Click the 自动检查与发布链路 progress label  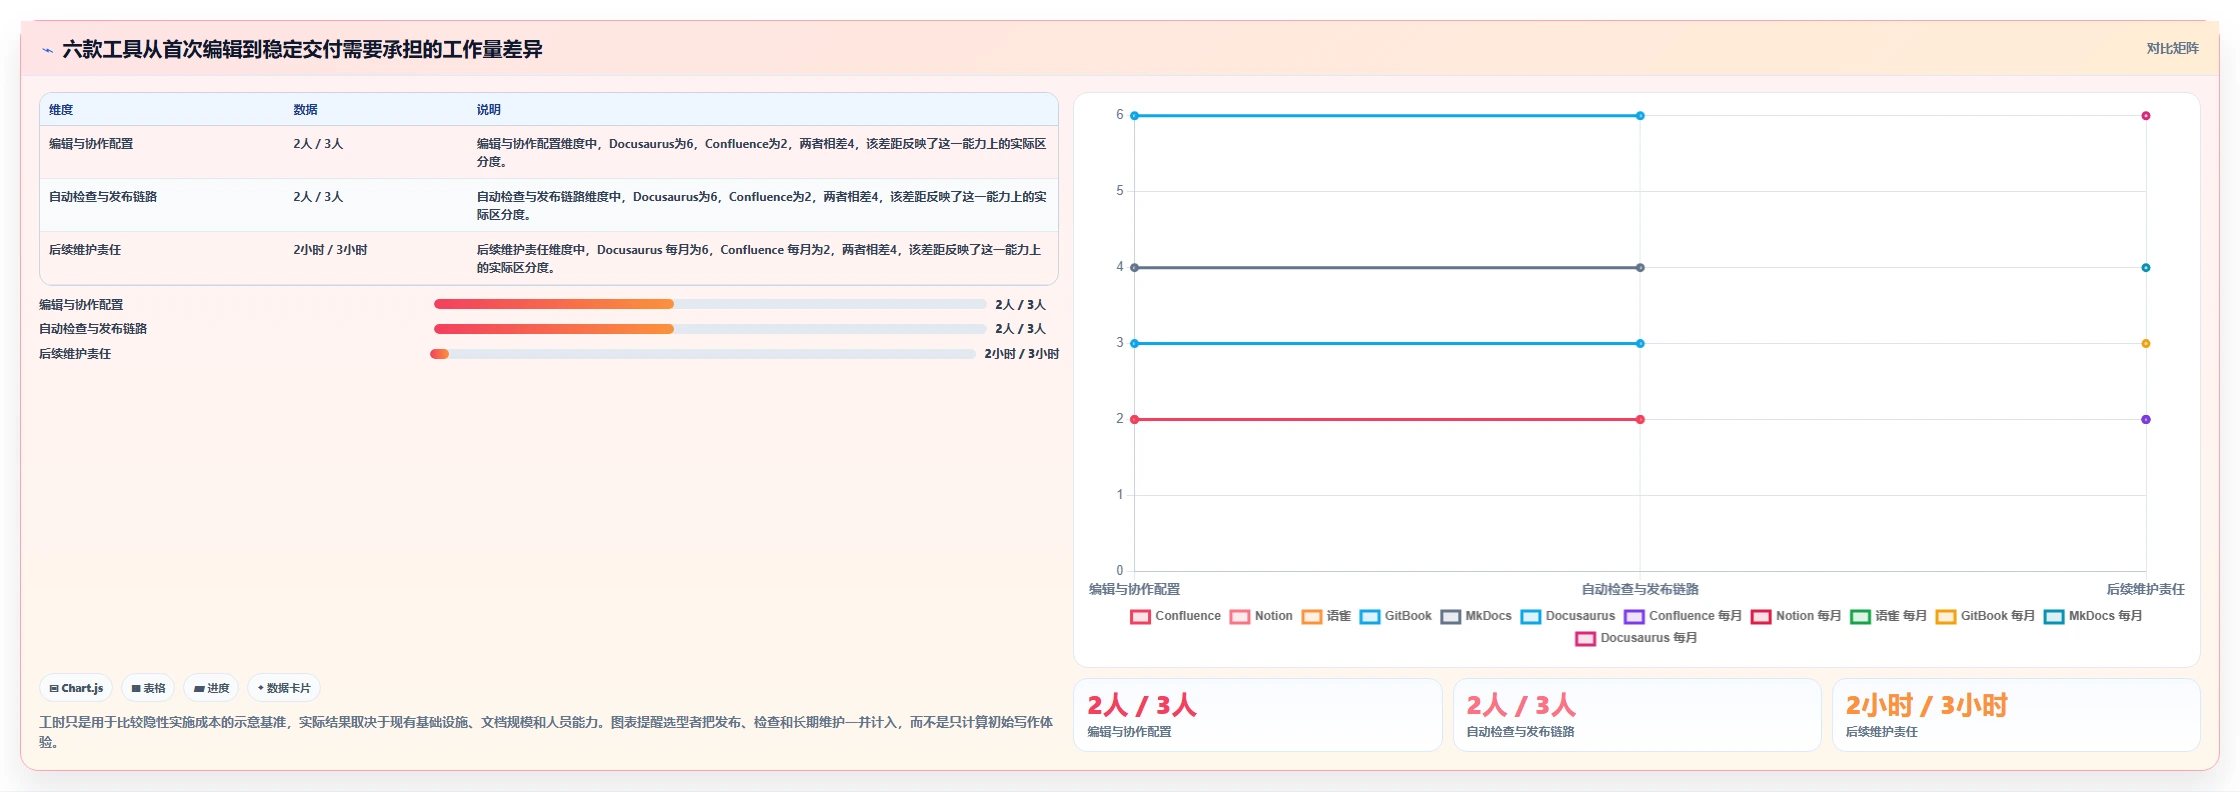(x=93, y=329)
